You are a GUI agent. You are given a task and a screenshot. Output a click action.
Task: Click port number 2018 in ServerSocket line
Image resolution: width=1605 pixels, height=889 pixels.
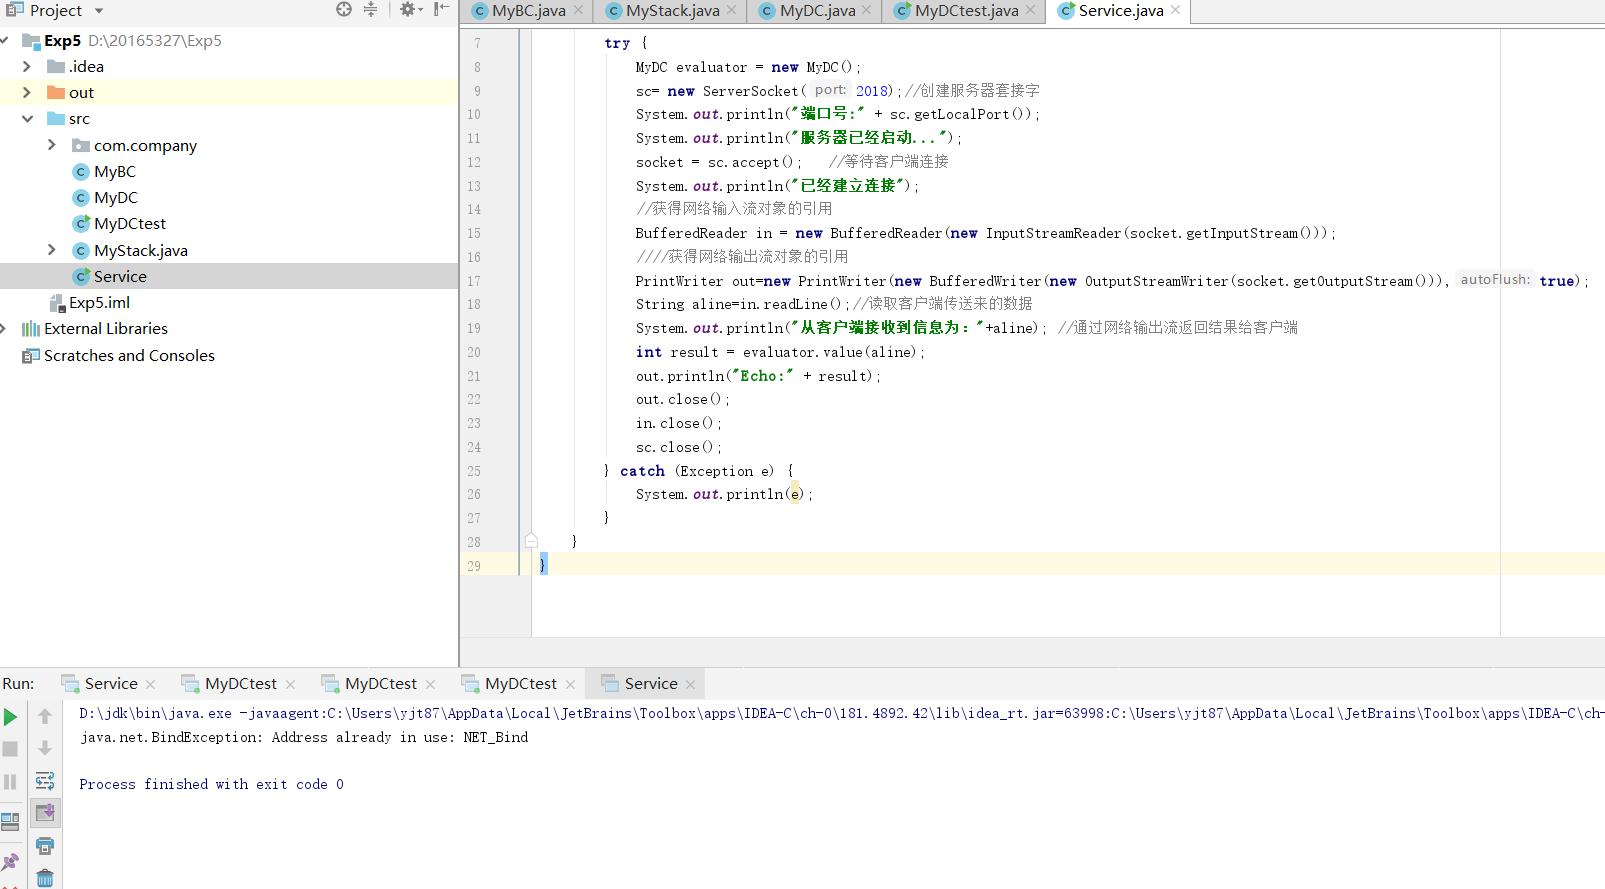[x=872, y=91]
